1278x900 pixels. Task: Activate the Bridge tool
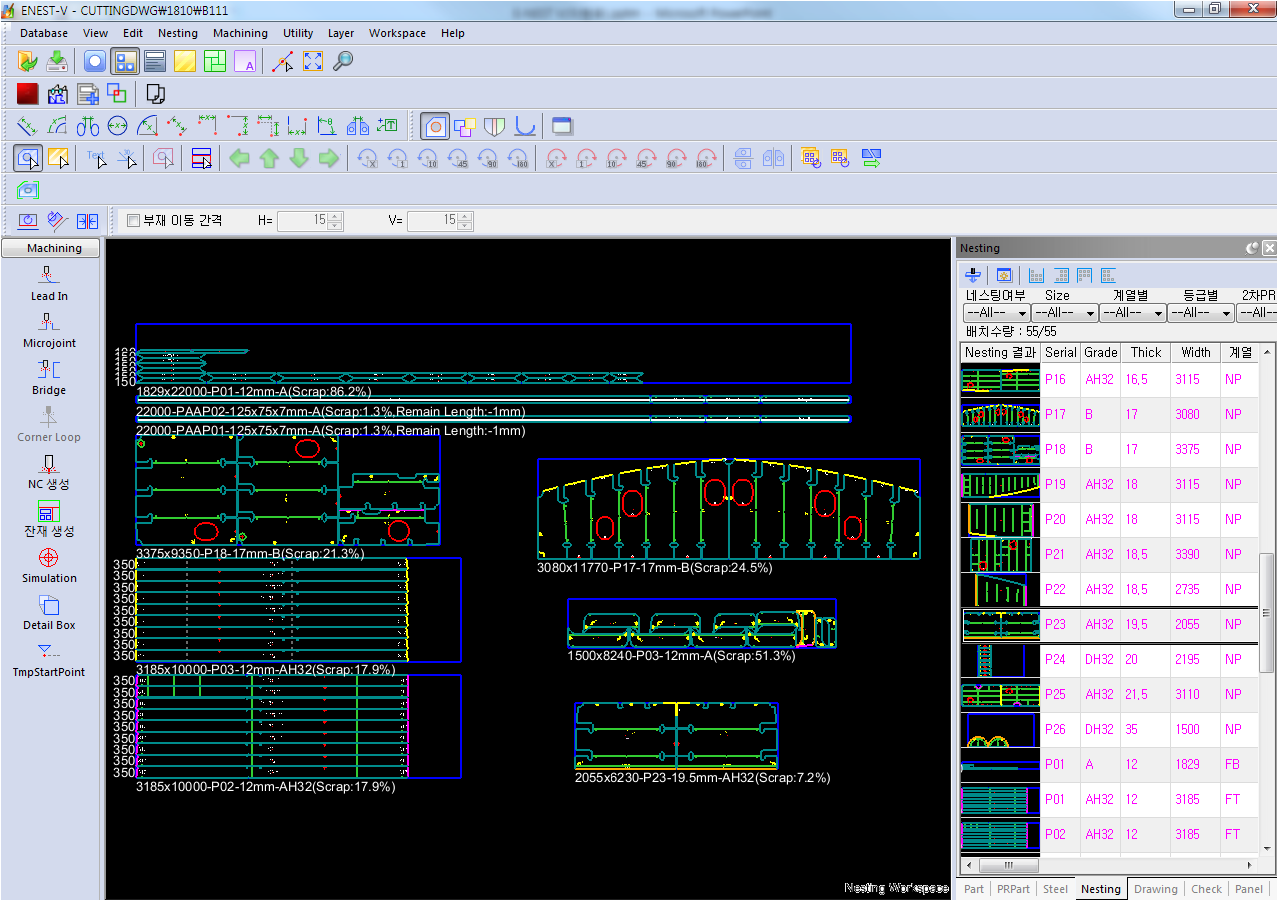(x=49, y=377)
